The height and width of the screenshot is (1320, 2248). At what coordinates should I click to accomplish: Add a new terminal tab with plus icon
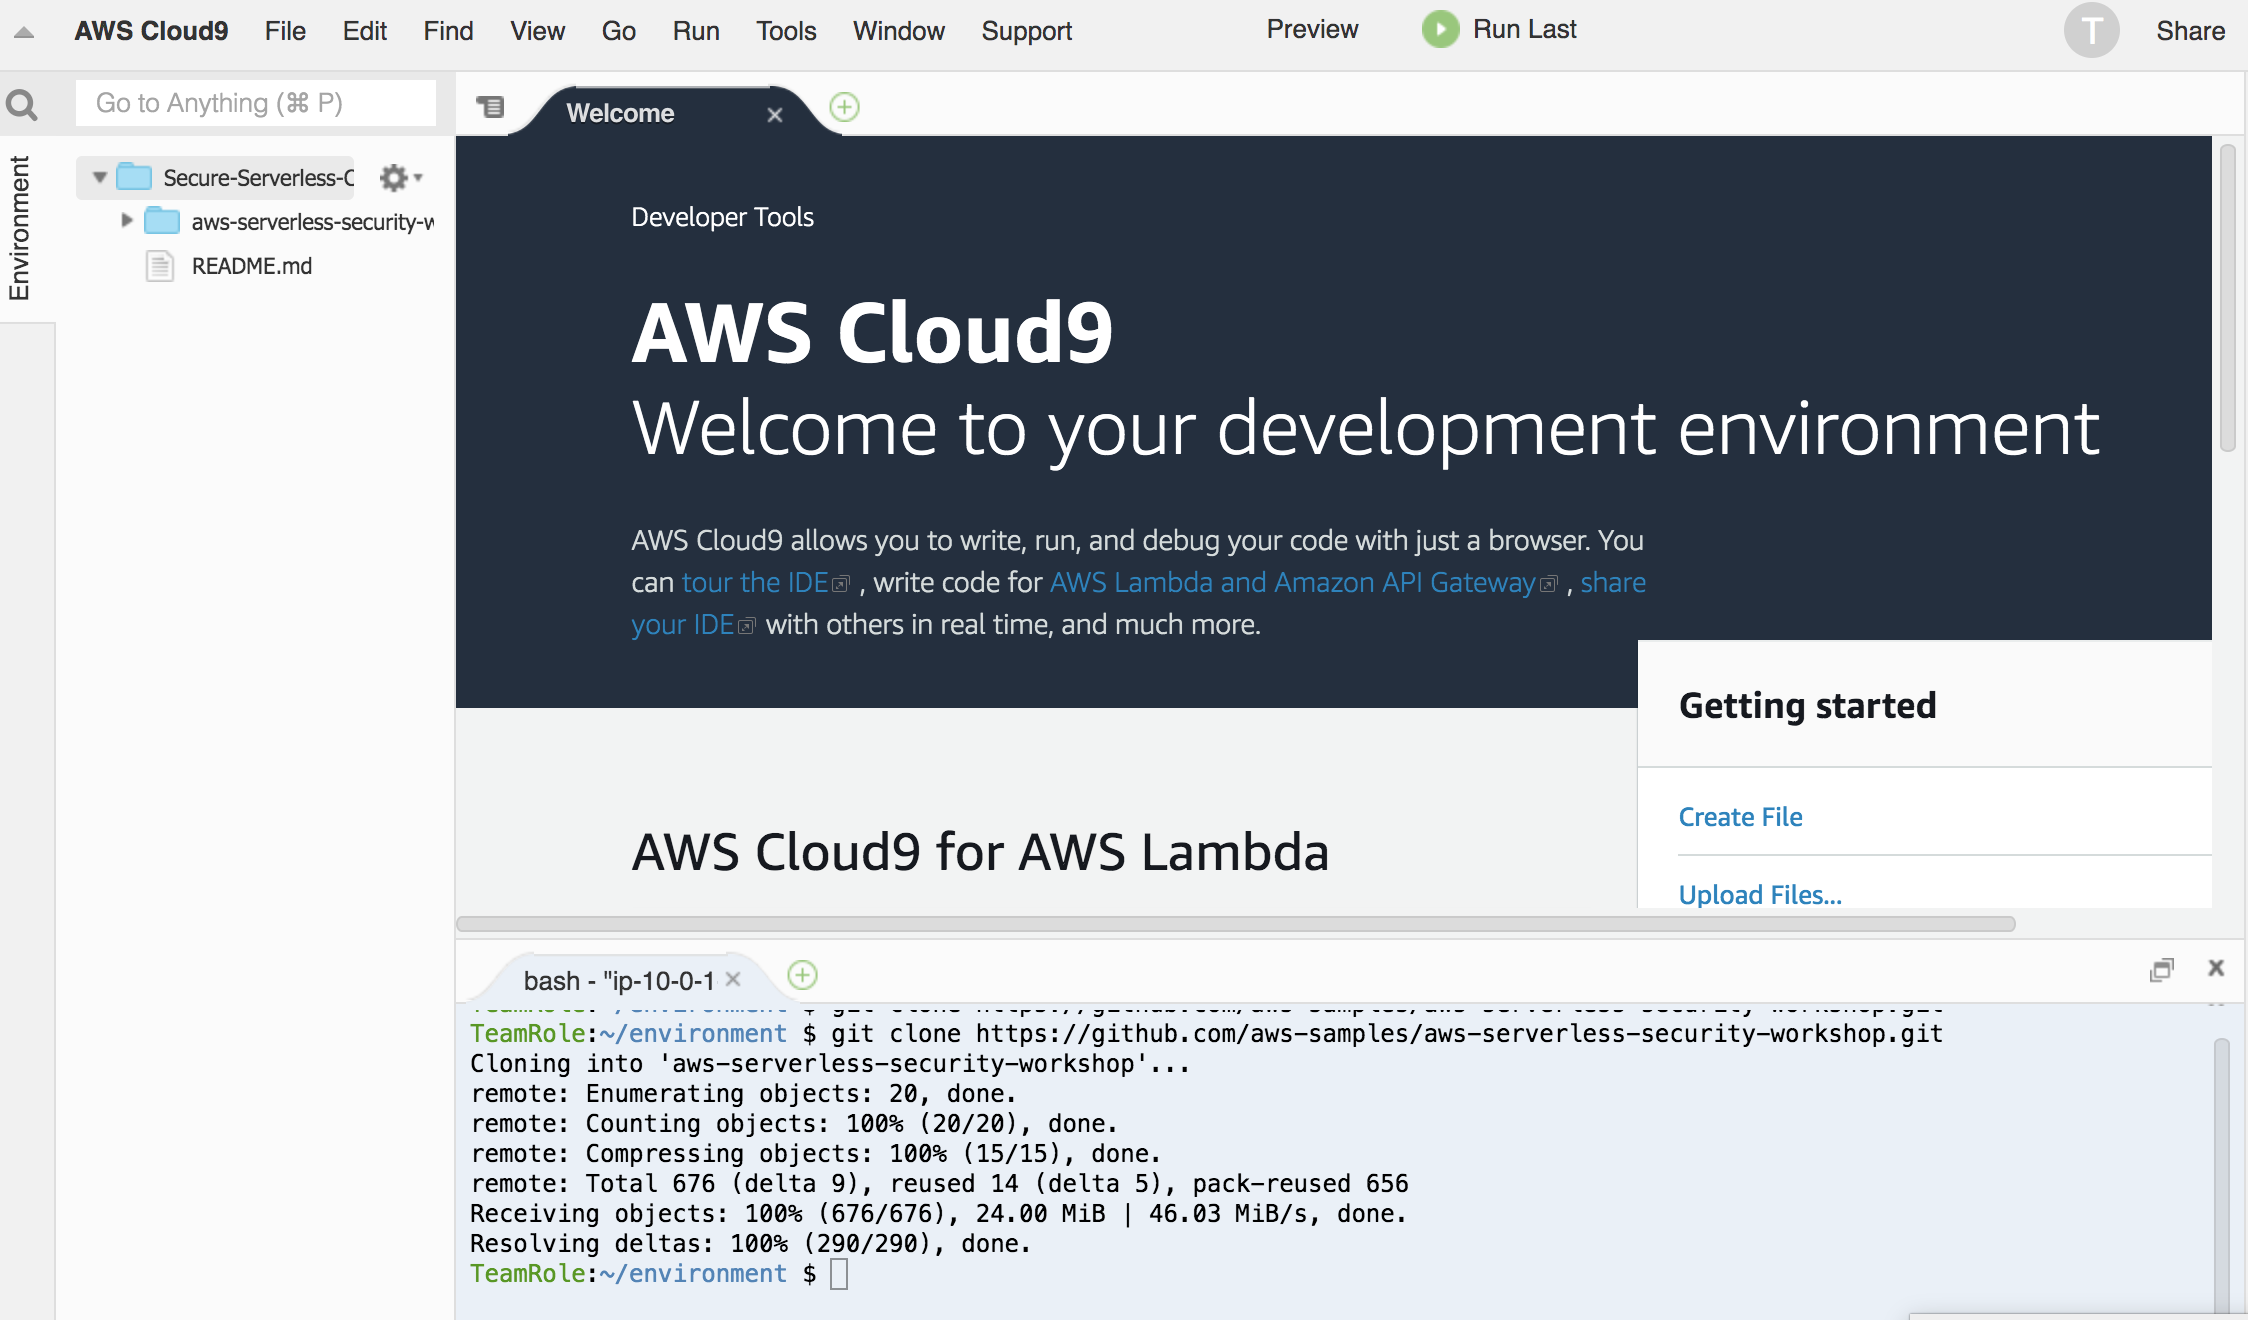pyautogui.click(x=802, y=974)
